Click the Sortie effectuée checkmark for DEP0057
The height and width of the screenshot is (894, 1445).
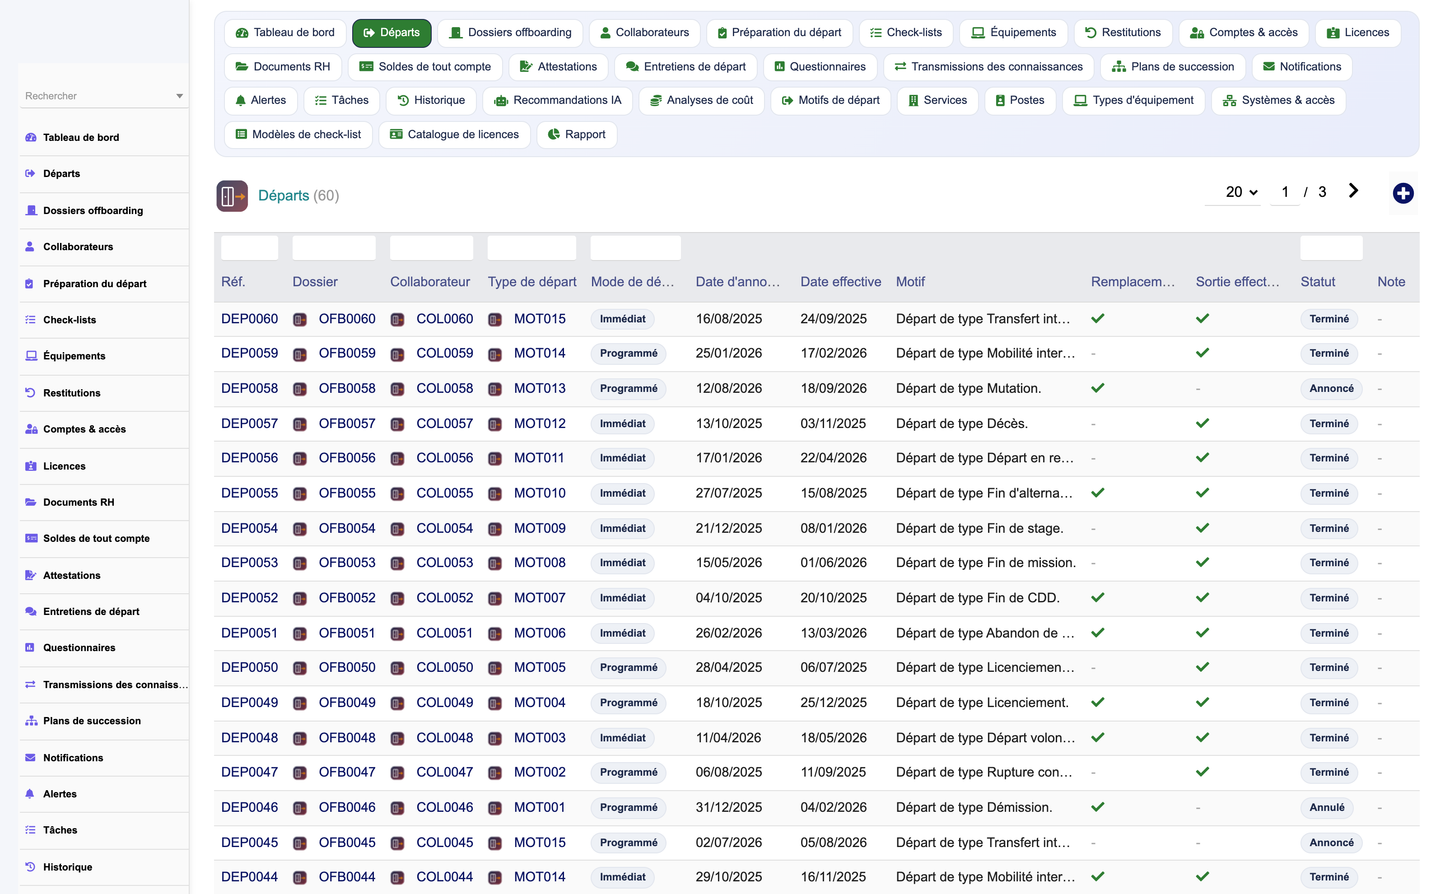[1202, 424]
